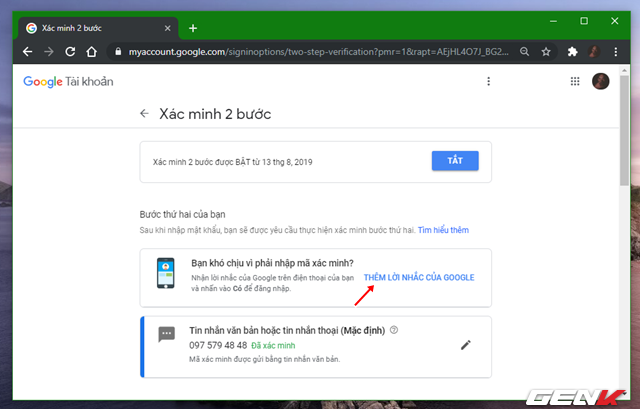Click the browser forward arrow
The width and height of the screenshot is (640, 409).
[49, 52]
